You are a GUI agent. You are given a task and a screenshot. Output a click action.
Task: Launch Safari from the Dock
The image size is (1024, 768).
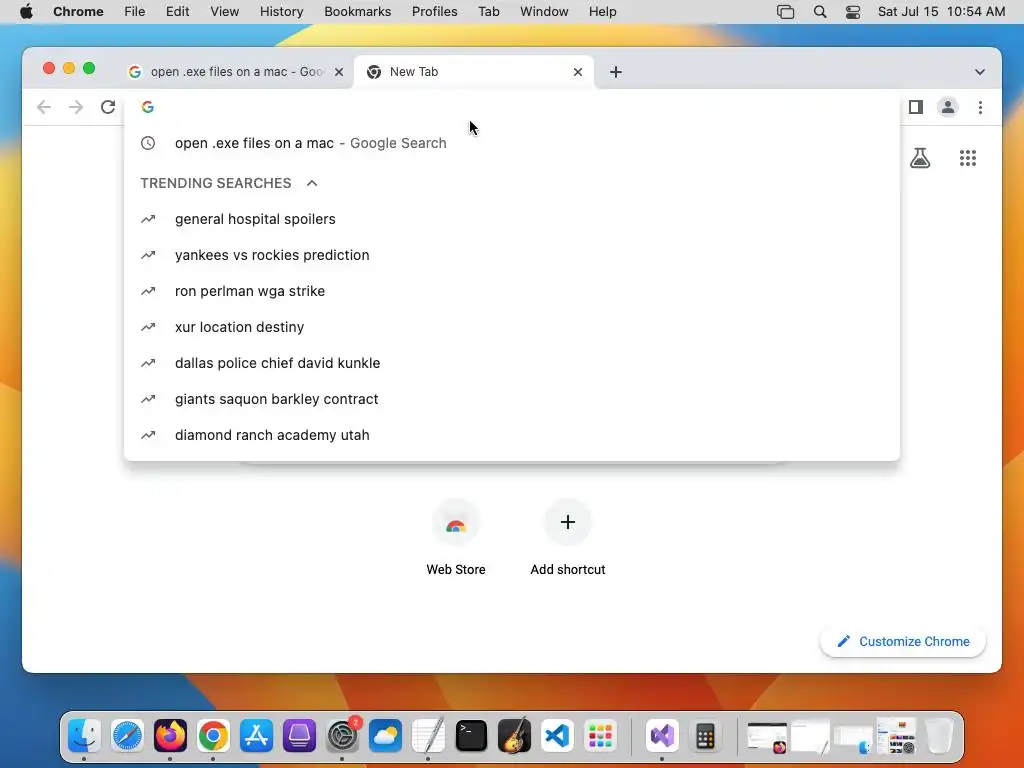127,736
